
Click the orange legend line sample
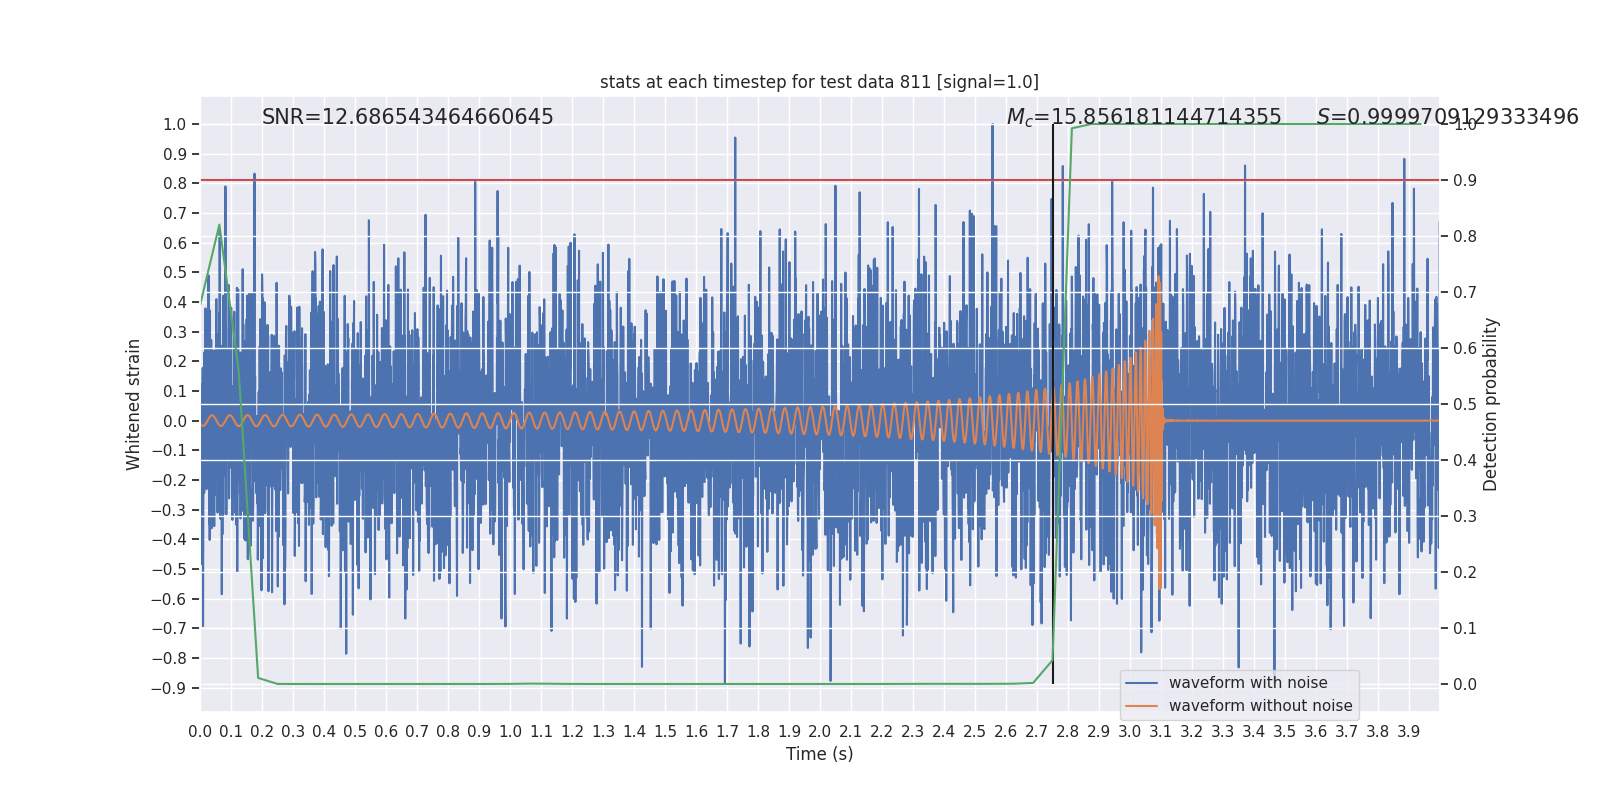(x=1142, y=706)
